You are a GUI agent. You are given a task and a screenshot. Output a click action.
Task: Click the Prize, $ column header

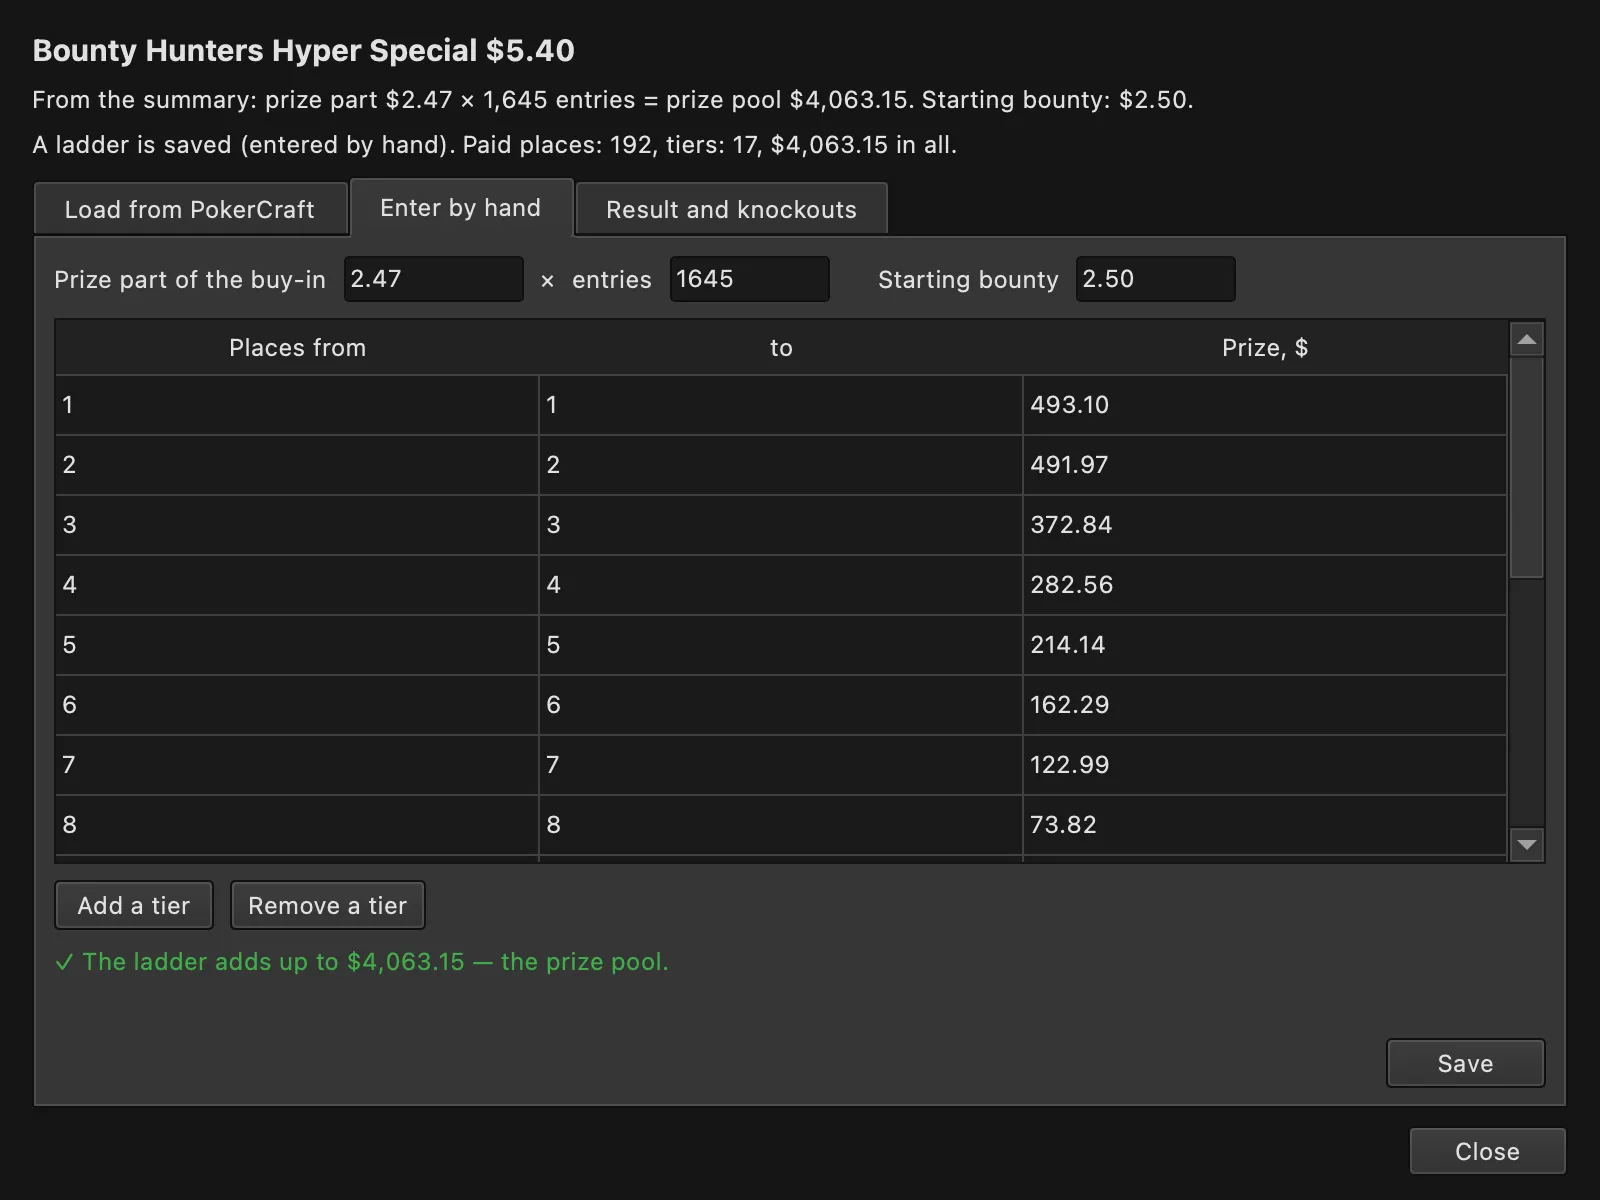[x=1265, y=348]
